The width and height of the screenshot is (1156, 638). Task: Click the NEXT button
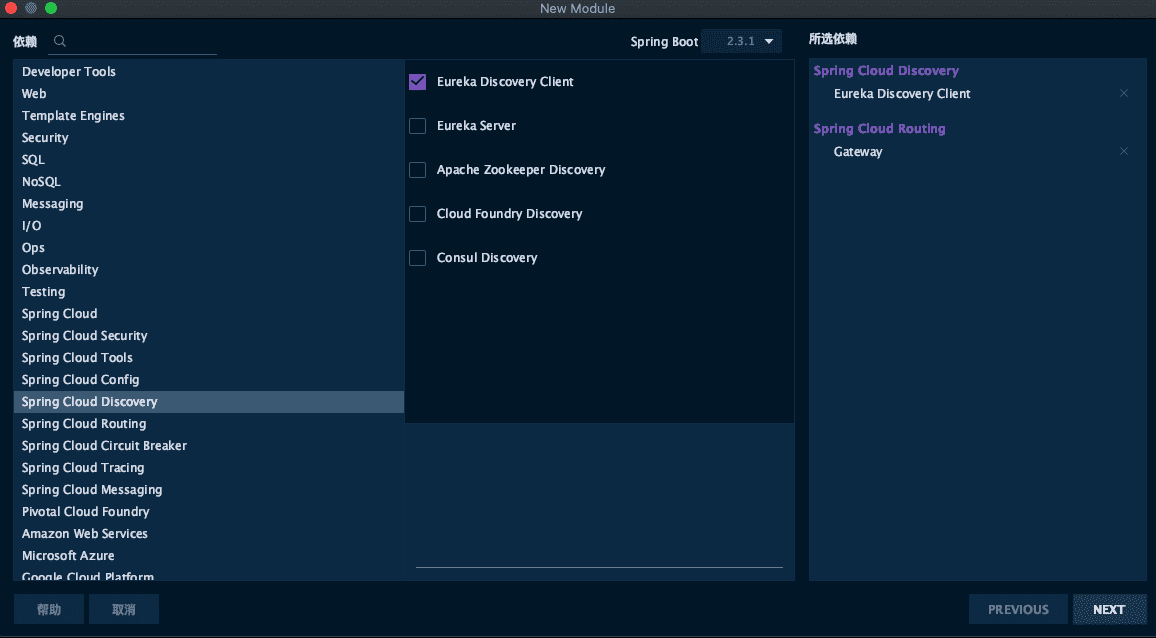point(1109,609)
